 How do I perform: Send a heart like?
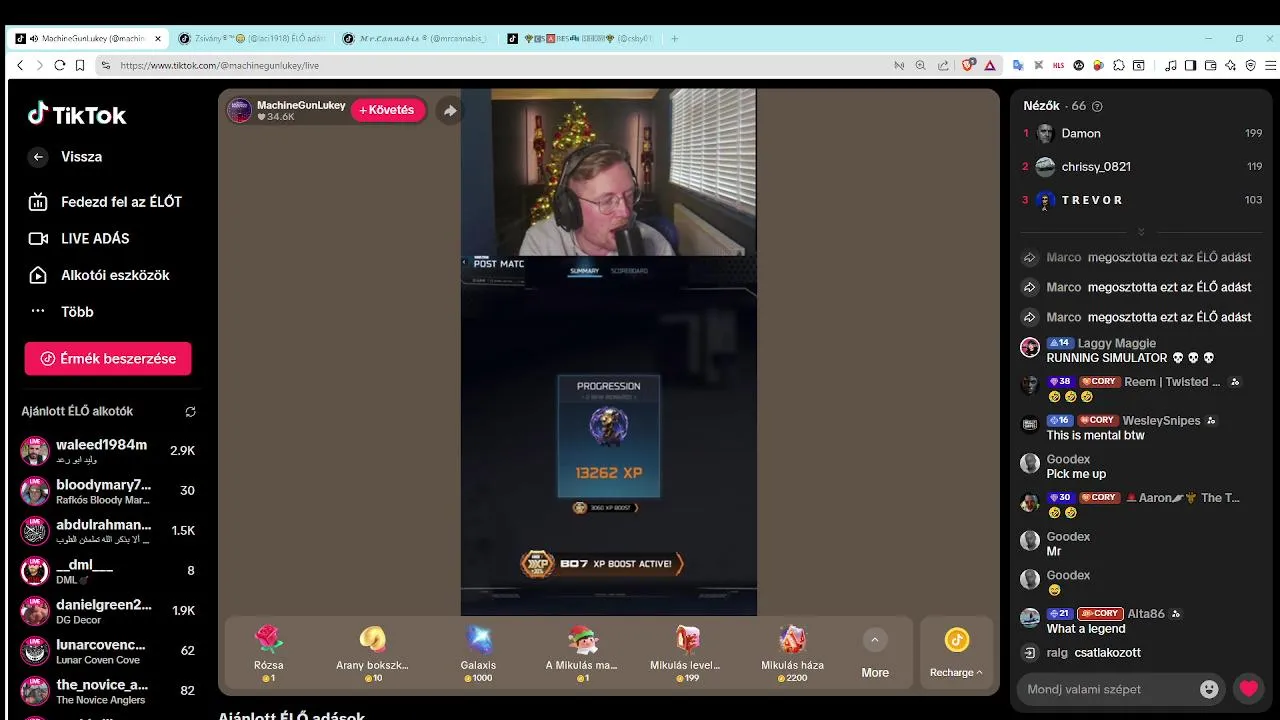pyautogui.click(x=1248, y=688)
